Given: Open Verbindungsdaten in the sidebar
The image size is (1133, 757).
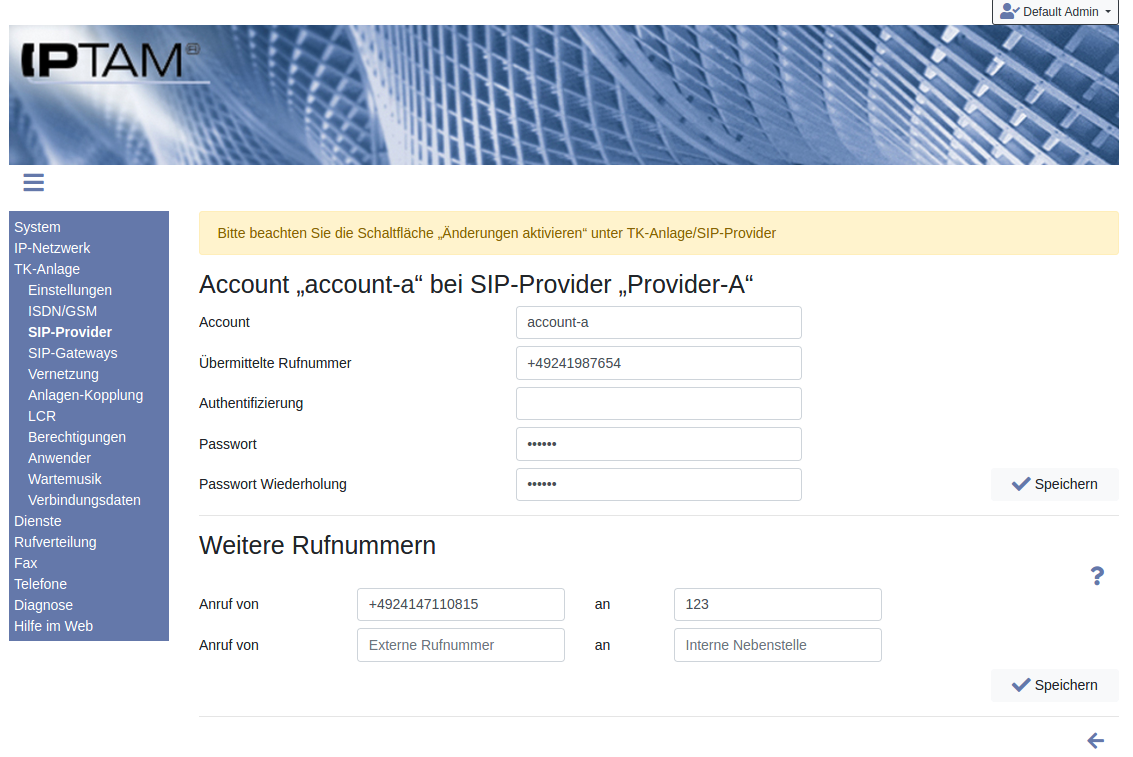Looking at the screenshot, I should [x=84, y=500].
